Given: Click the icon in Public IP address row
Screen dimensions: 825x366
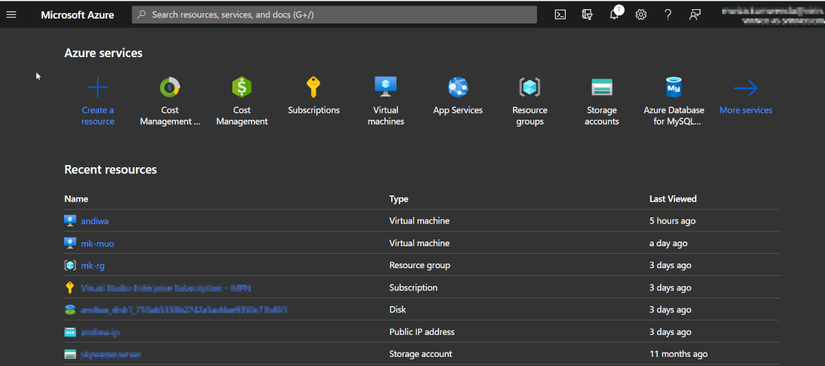Looking at the screenshot, I should tap(70, 332).
